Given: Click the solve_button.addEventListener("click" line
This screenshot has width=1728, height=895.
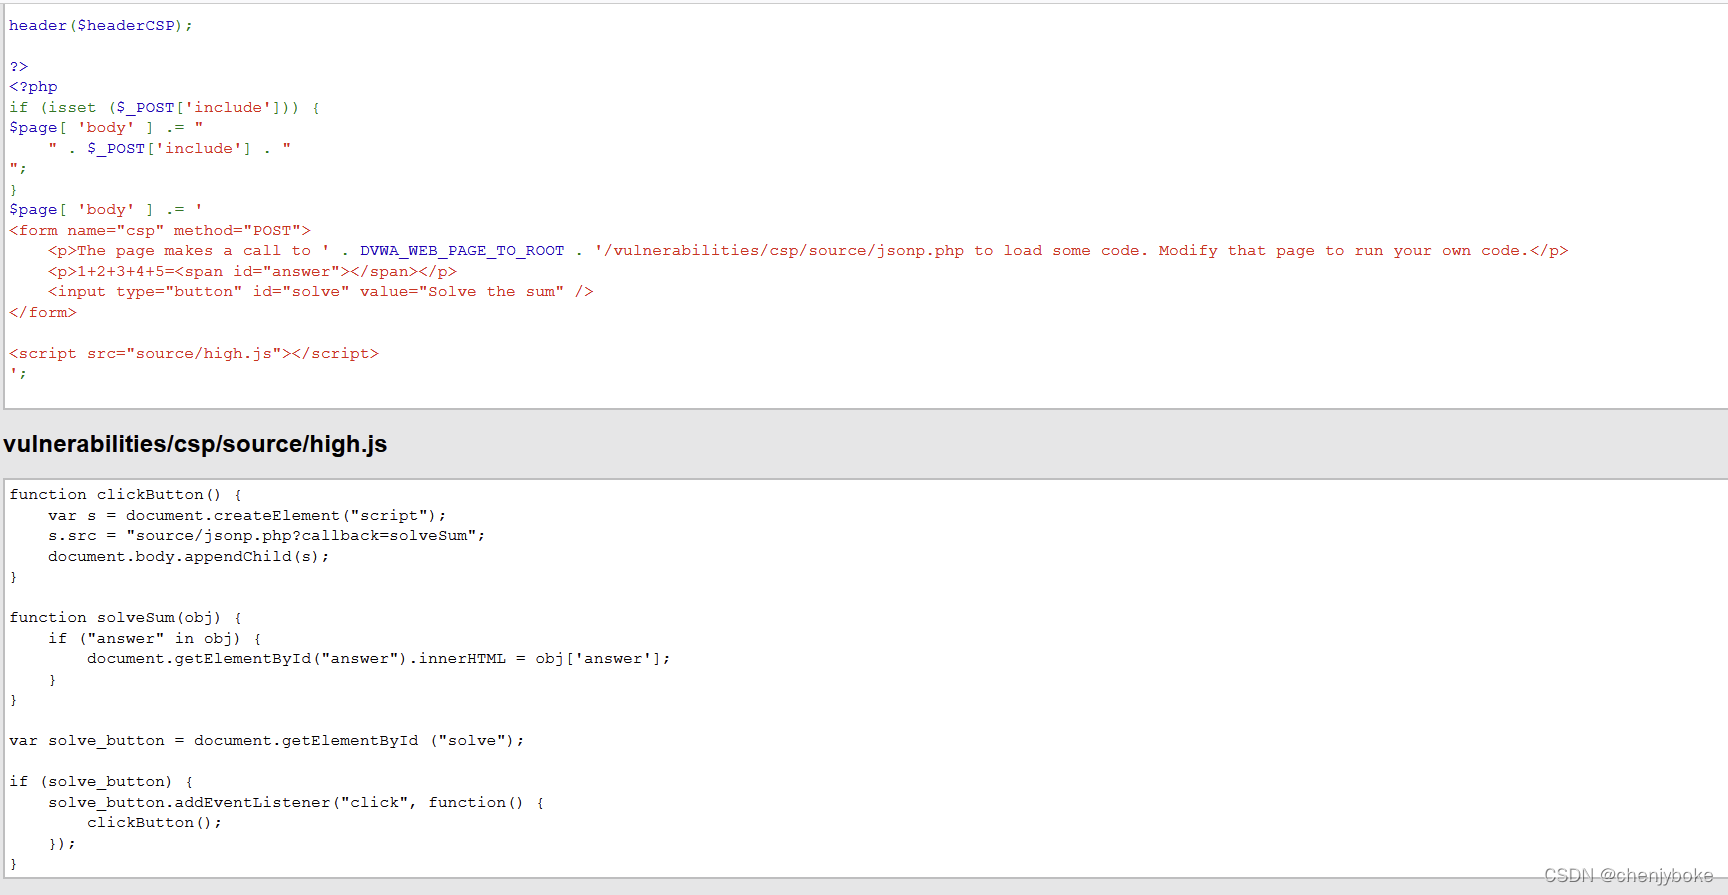Looking at the screenshot, I should click(296, 803).
